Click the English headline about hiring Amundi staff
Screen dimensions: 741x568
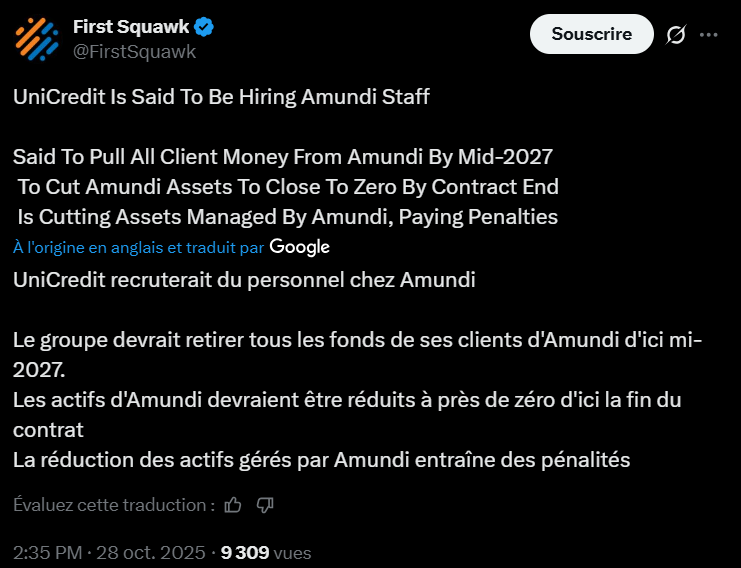pos(221,97)
